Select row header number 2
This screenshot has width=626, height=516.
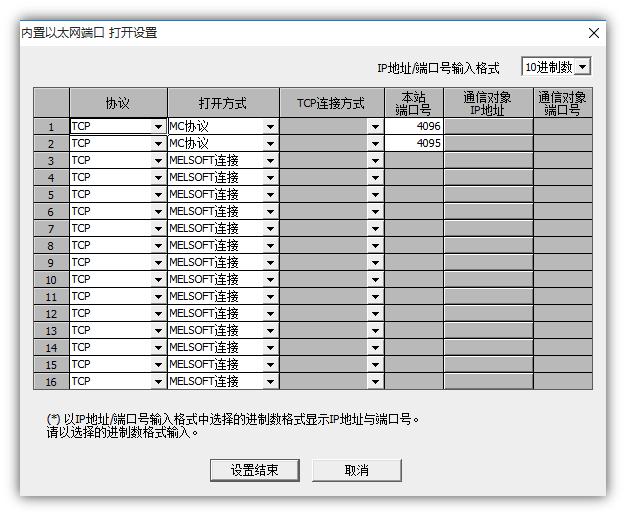(51, 143)
